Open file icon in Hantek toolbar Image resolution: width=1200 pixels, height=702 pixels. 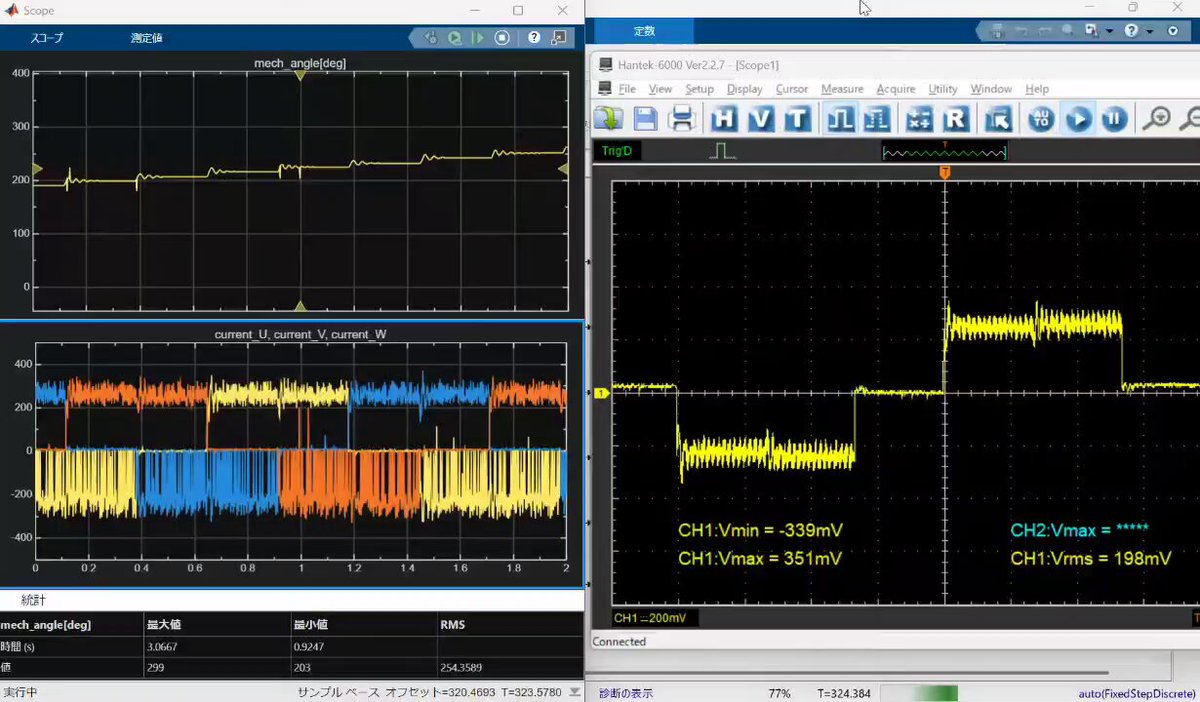click(607, 119)
